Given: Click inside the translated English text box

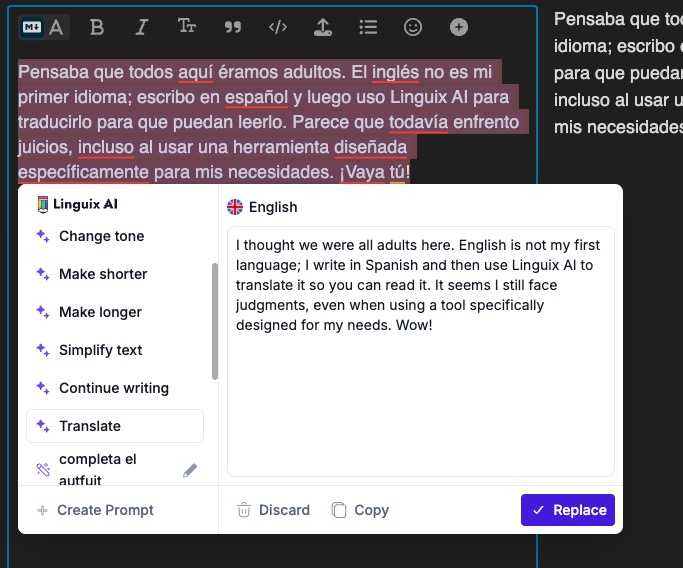Looking at the screenshot, I should pyautogui.click(x=421, y=351).
